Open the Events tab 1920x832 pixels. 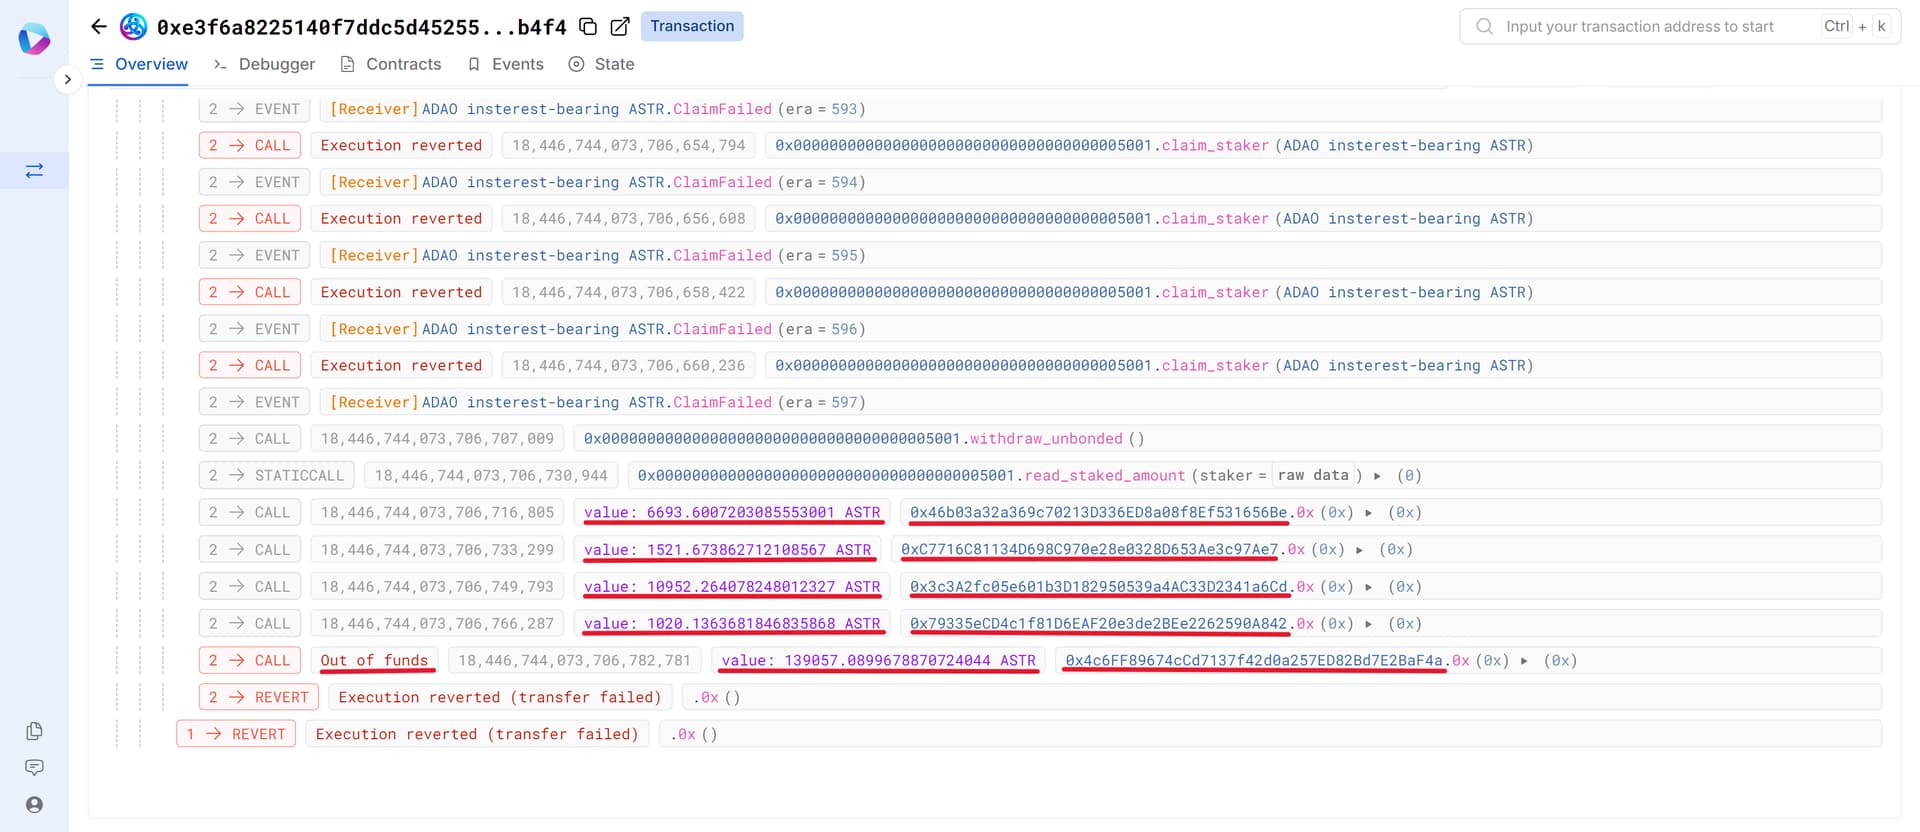505,64
